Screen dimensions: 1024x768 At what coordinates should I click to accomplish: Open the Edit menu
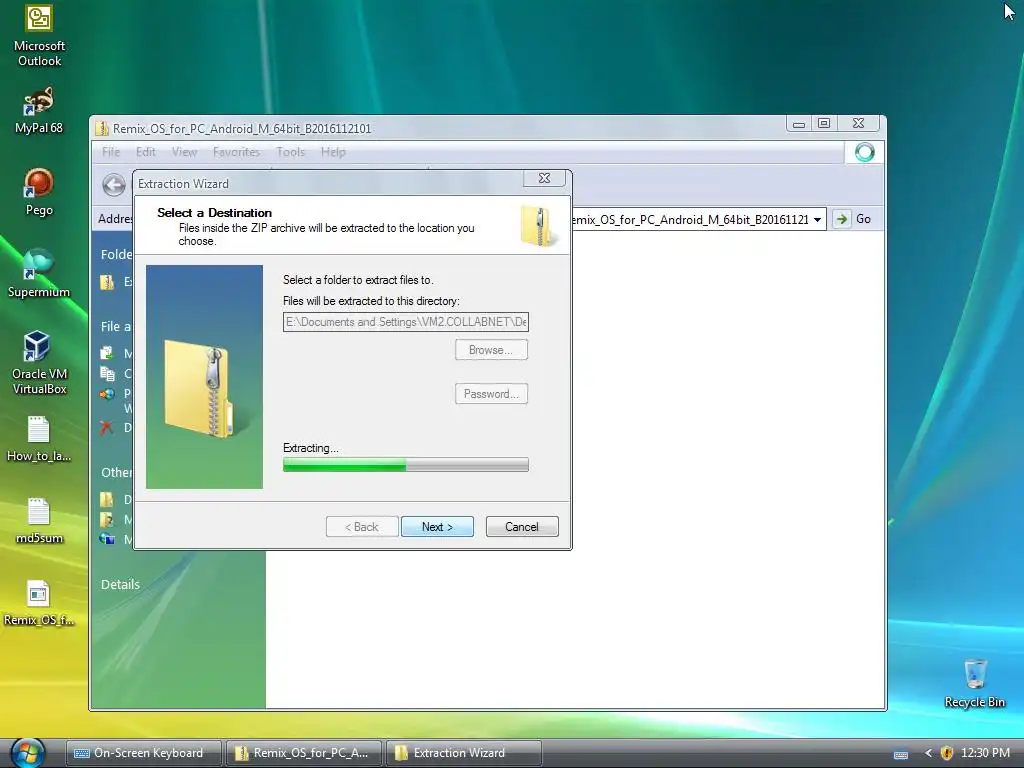tap(146, 152)
